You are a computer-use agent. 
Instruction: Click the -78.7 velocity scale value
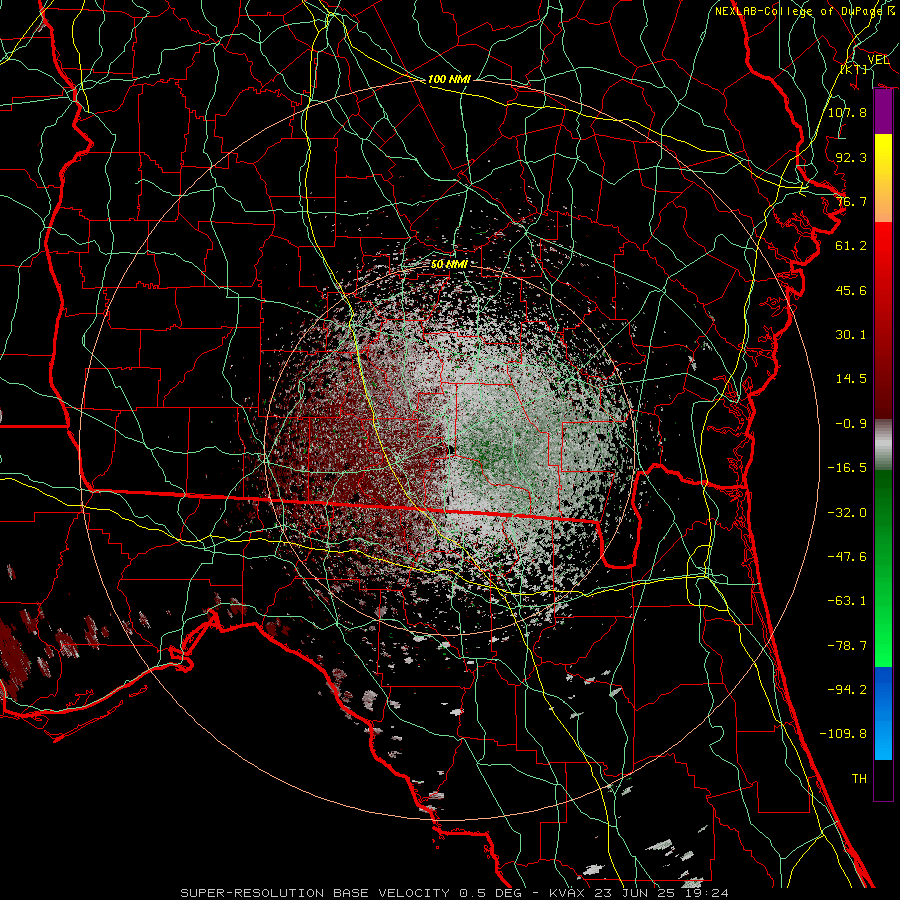[847, 646]
